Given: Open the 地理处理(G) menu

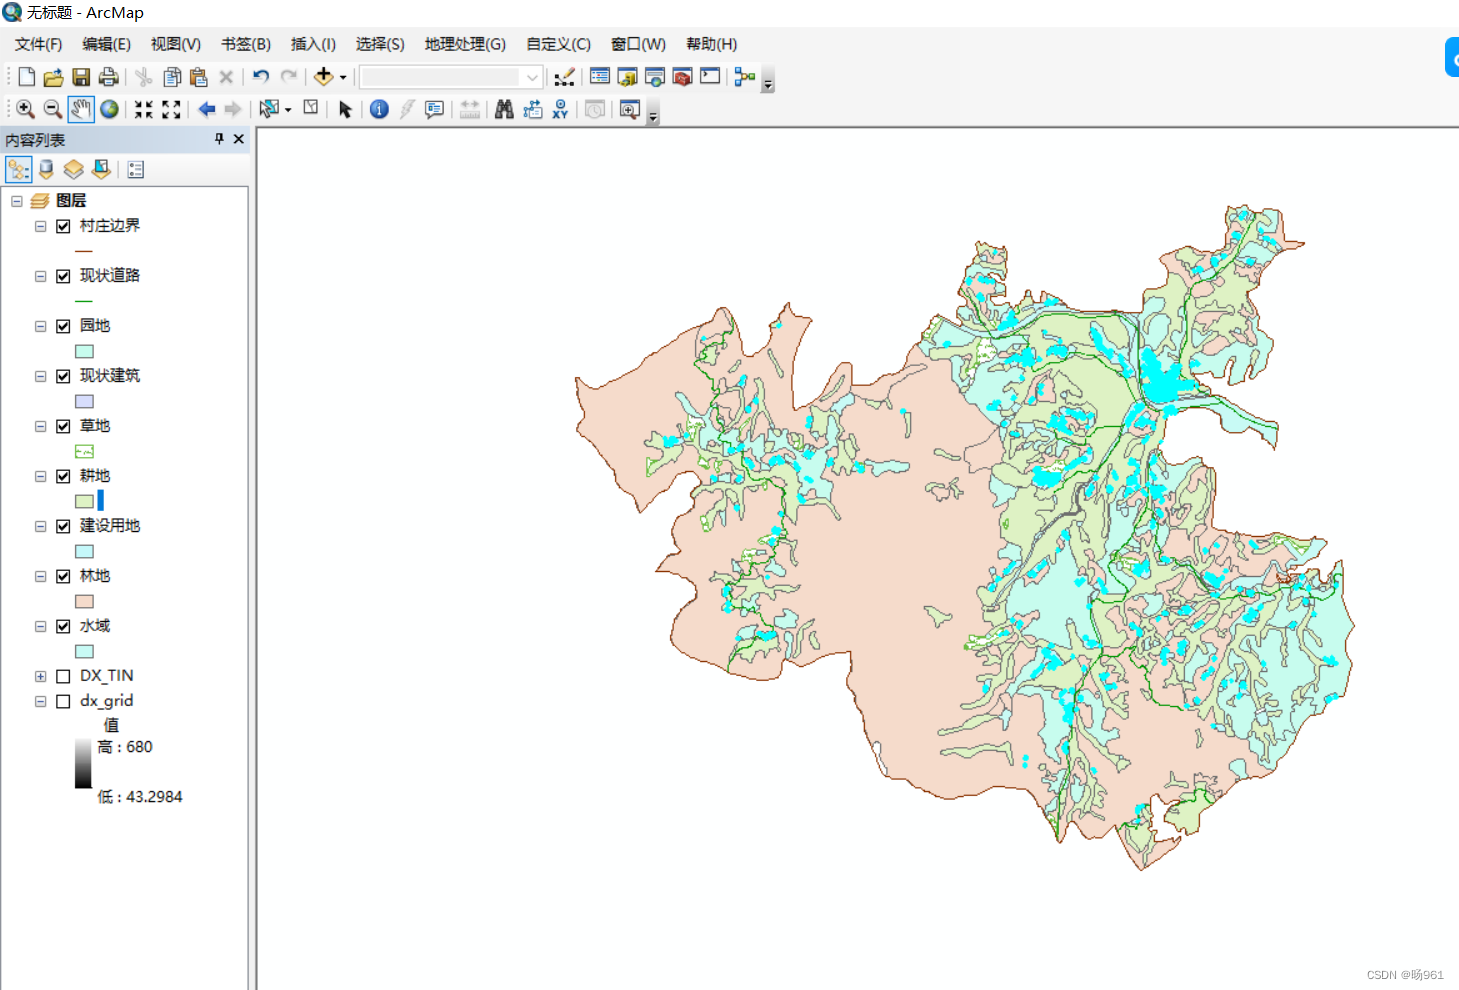Looking at the screenshot, I should point(465,44).
